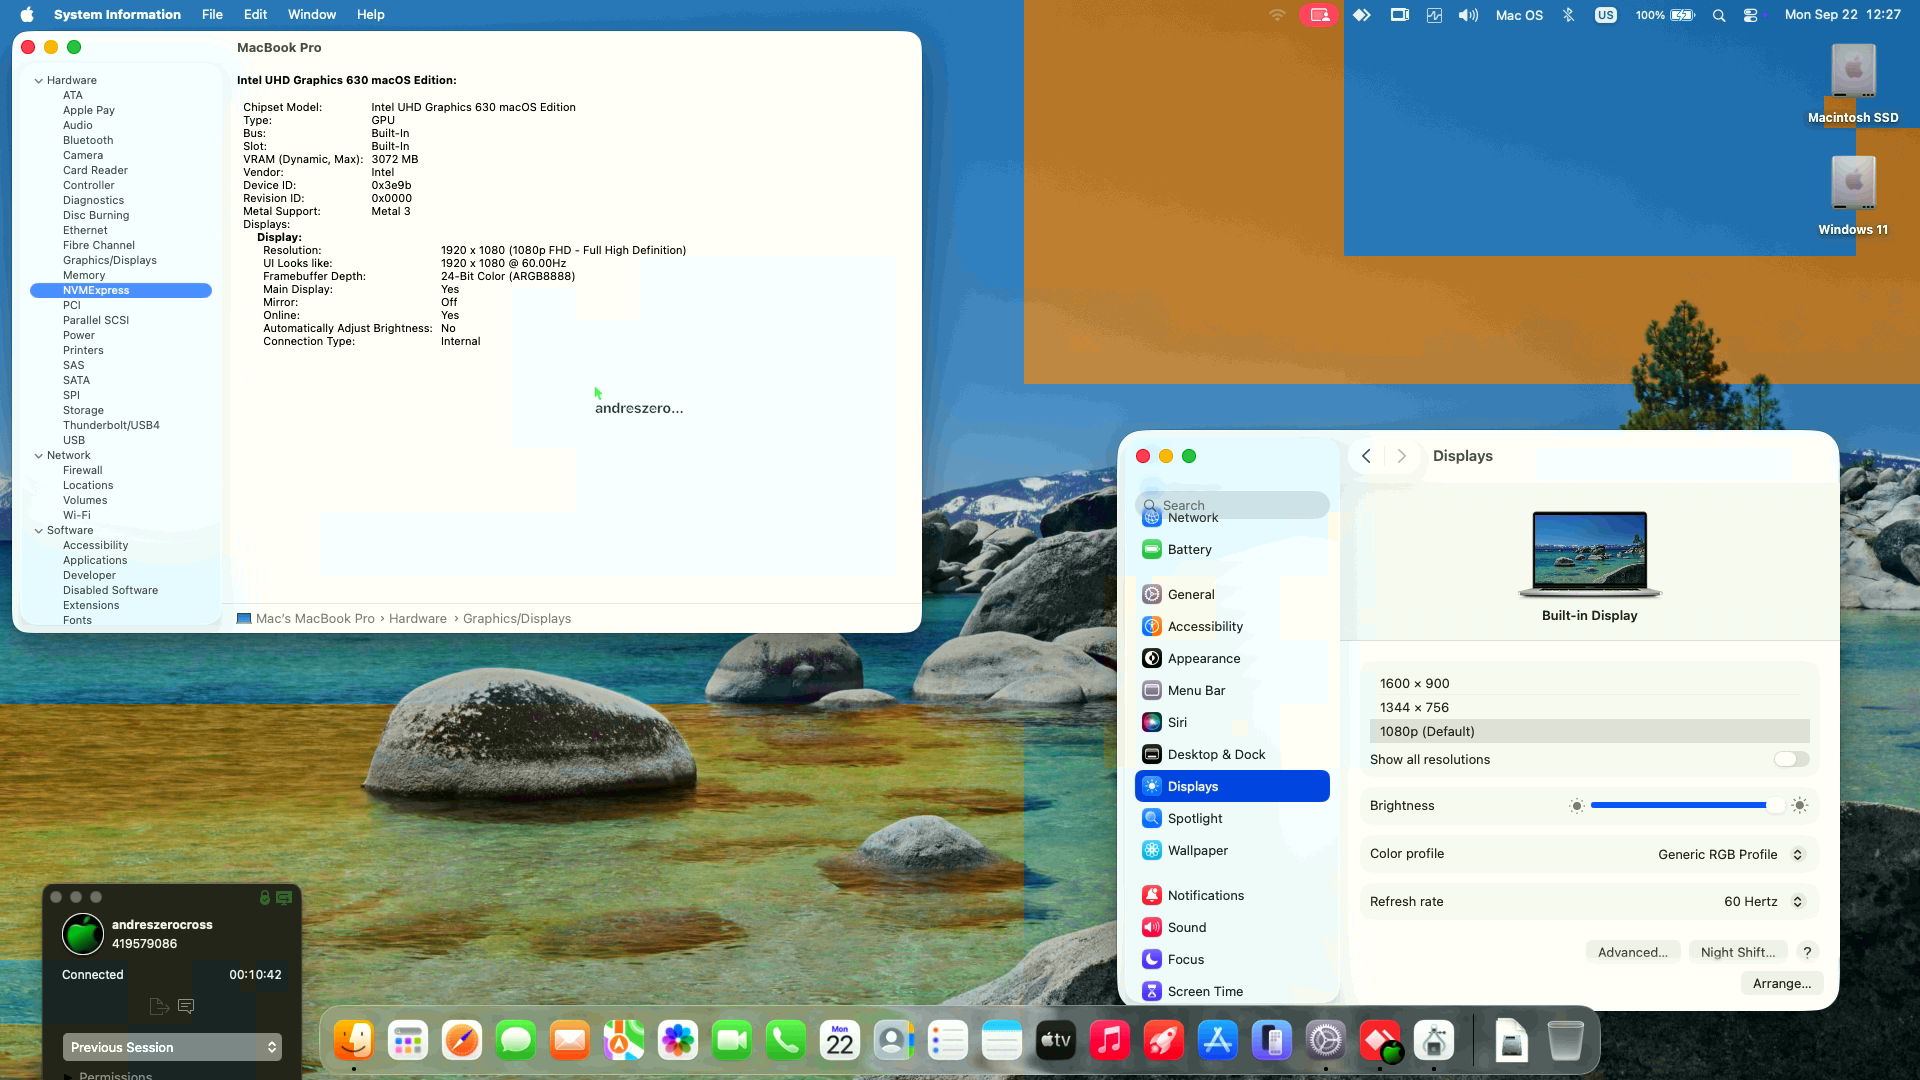
Task: Select 1344 × 756 resolution
Action: tap(1590, 708)
